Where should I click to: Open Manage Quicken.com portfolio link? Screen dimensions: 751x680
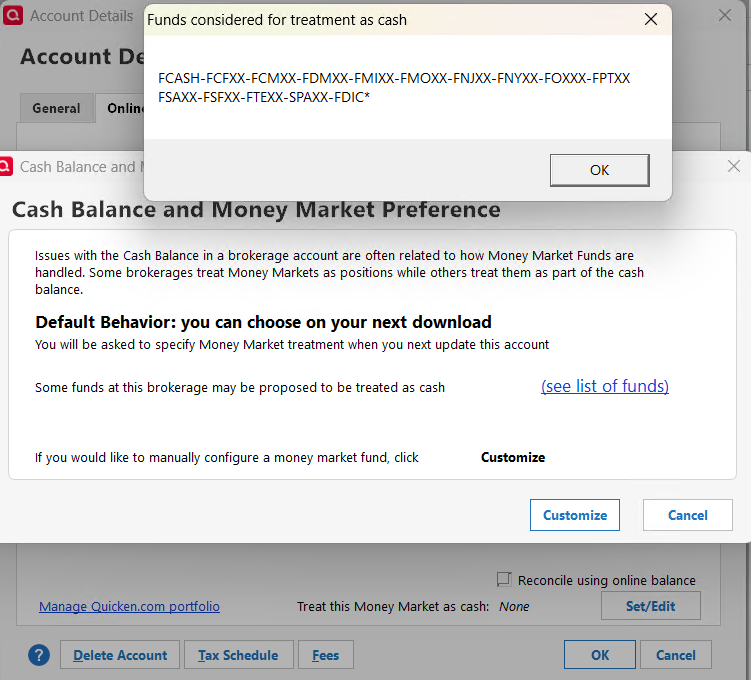pyautogui.click(x=129, y=606)
